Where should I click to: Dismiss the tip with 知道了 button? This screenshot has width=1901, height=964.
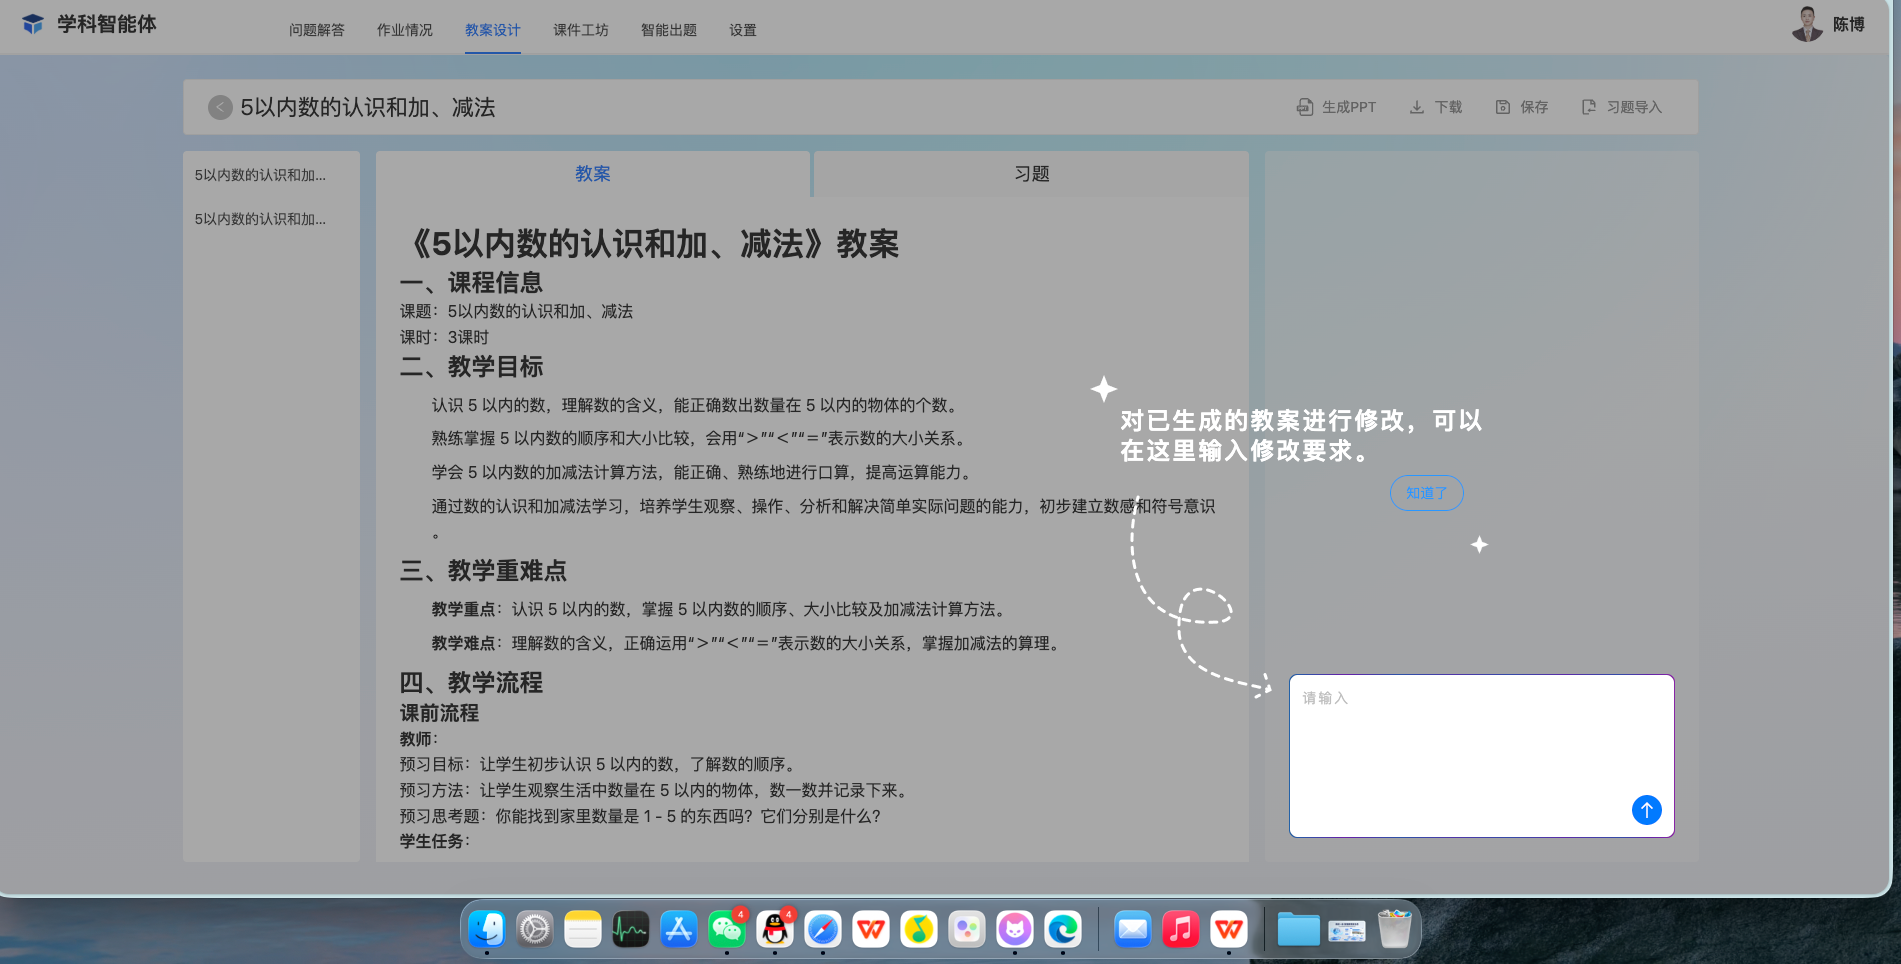coord(1426,493)
